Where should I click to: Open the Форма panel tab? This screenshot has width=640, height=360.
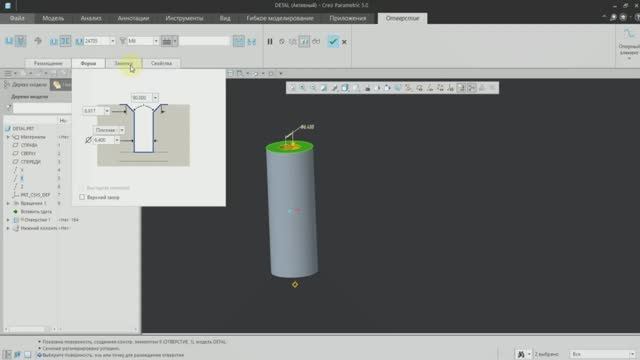[x=88, y=63]
